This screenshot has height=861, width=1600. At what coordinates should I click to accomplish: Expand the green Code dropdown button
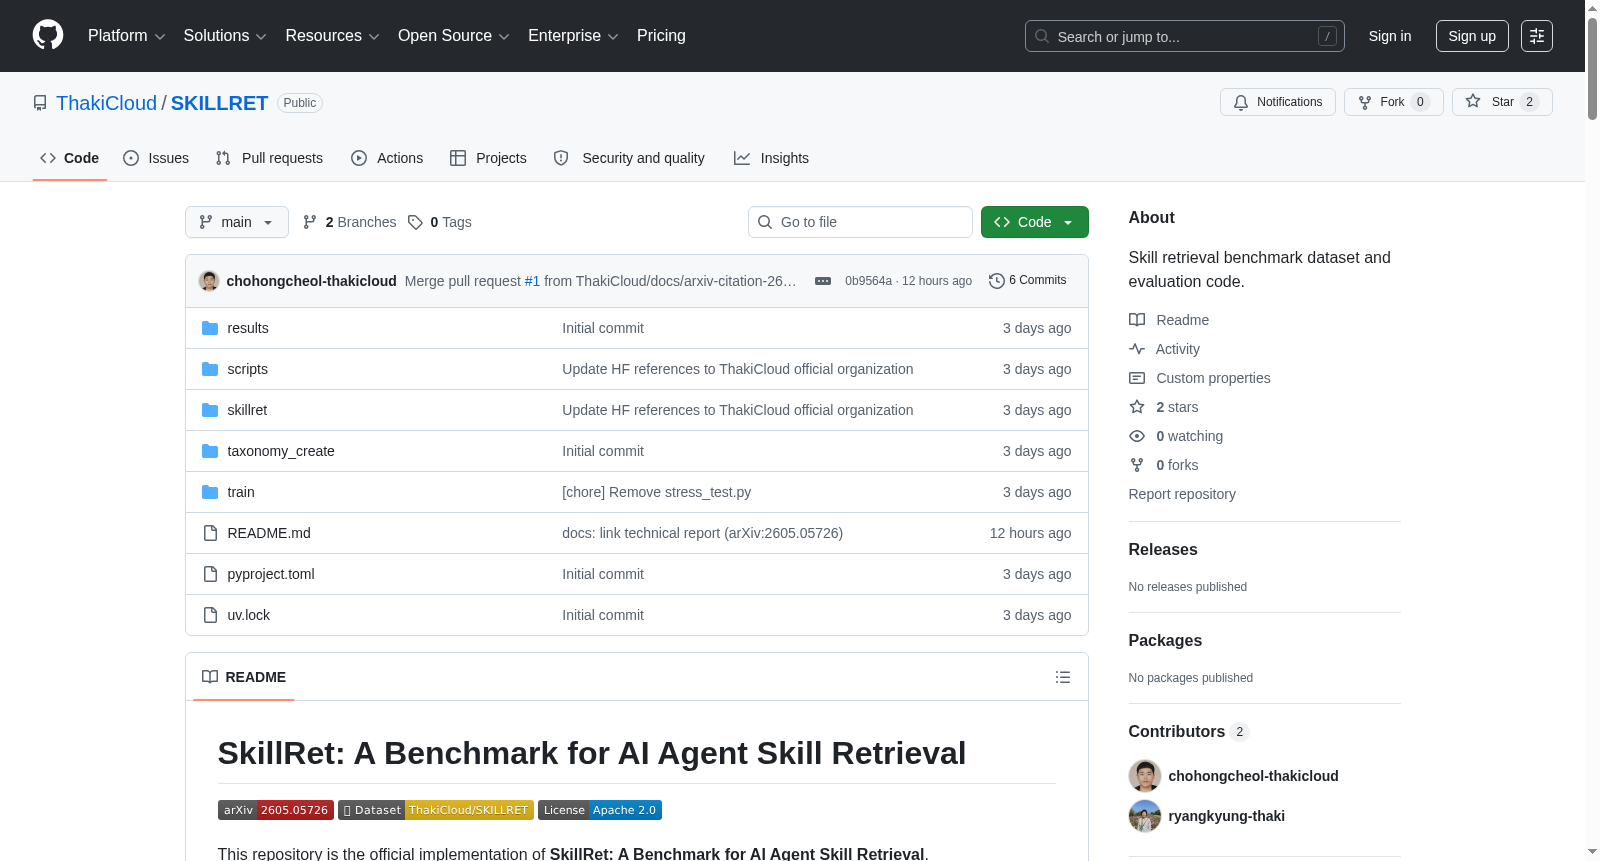pyautogui.click(x=1035, y=222)
